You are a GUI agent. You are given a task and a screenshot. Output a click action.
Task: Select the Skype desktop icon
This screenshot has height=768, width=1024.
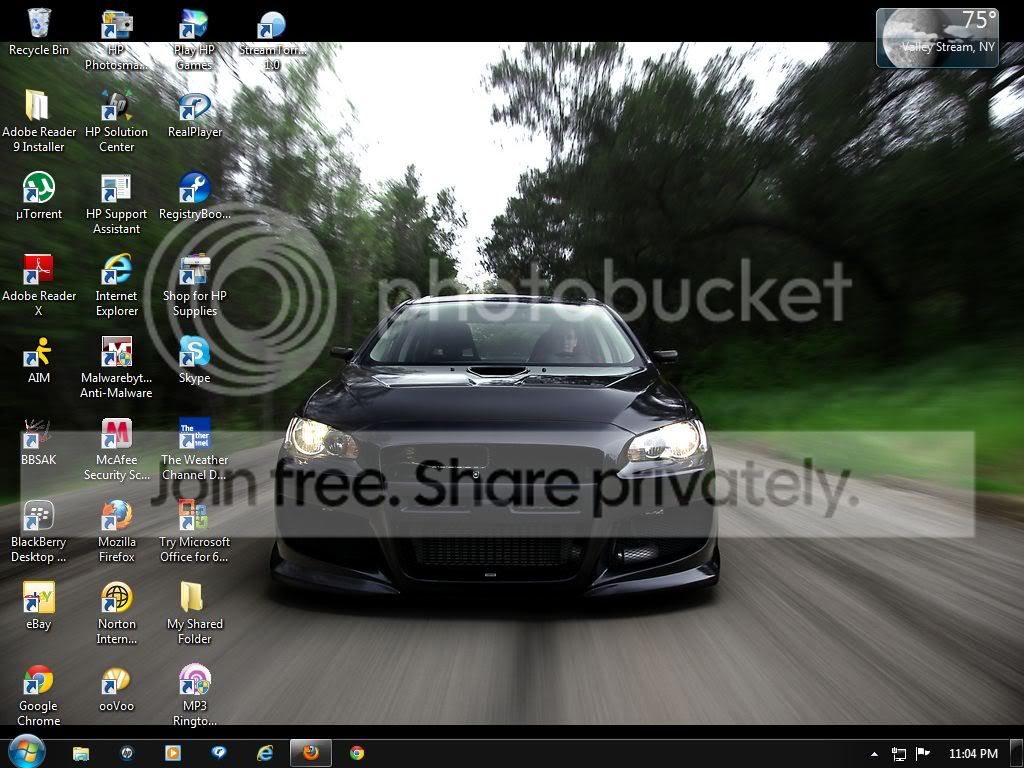pyautogui.click(x=194, y=360)
